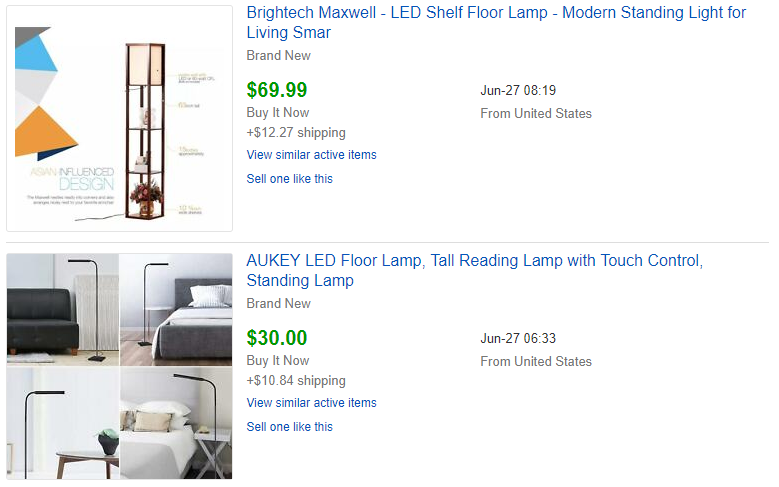This screenshot has height=487, width=779.
Task: Click From United States on Brightech listing
Action: (536, 114)
